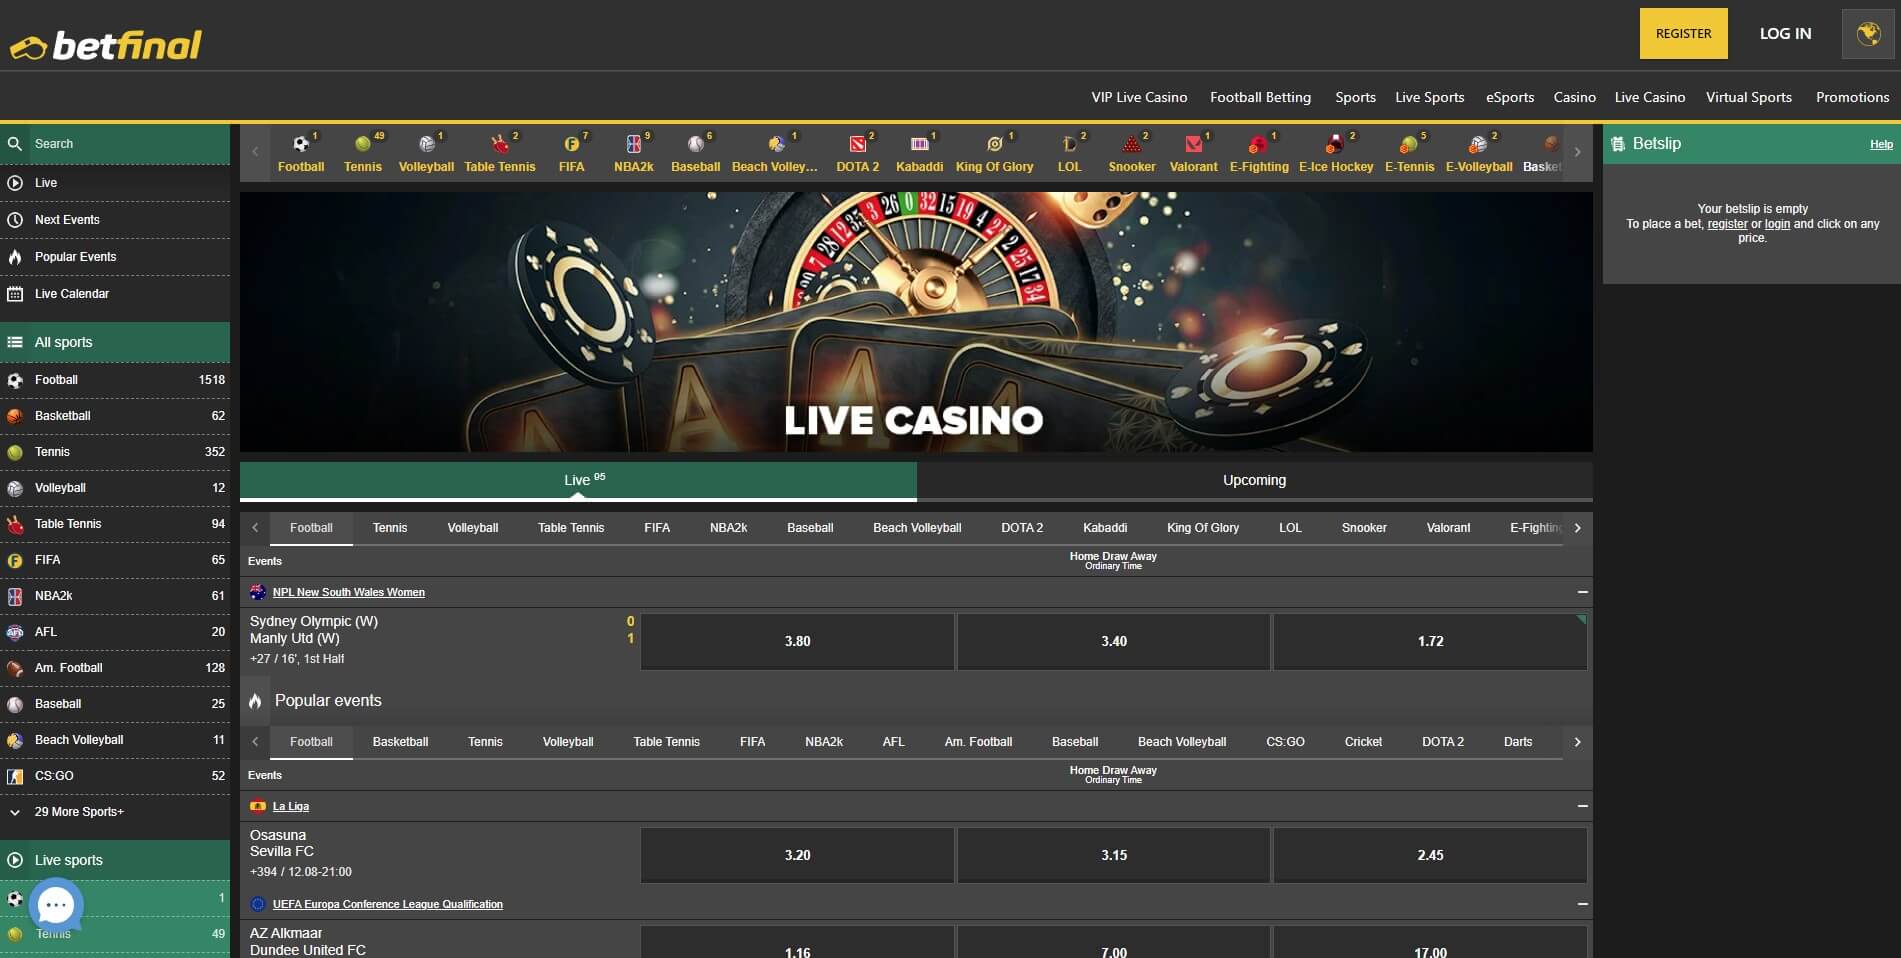Open the live chat bubble
Screen dimensions: 1901x958
pos(56,905)
